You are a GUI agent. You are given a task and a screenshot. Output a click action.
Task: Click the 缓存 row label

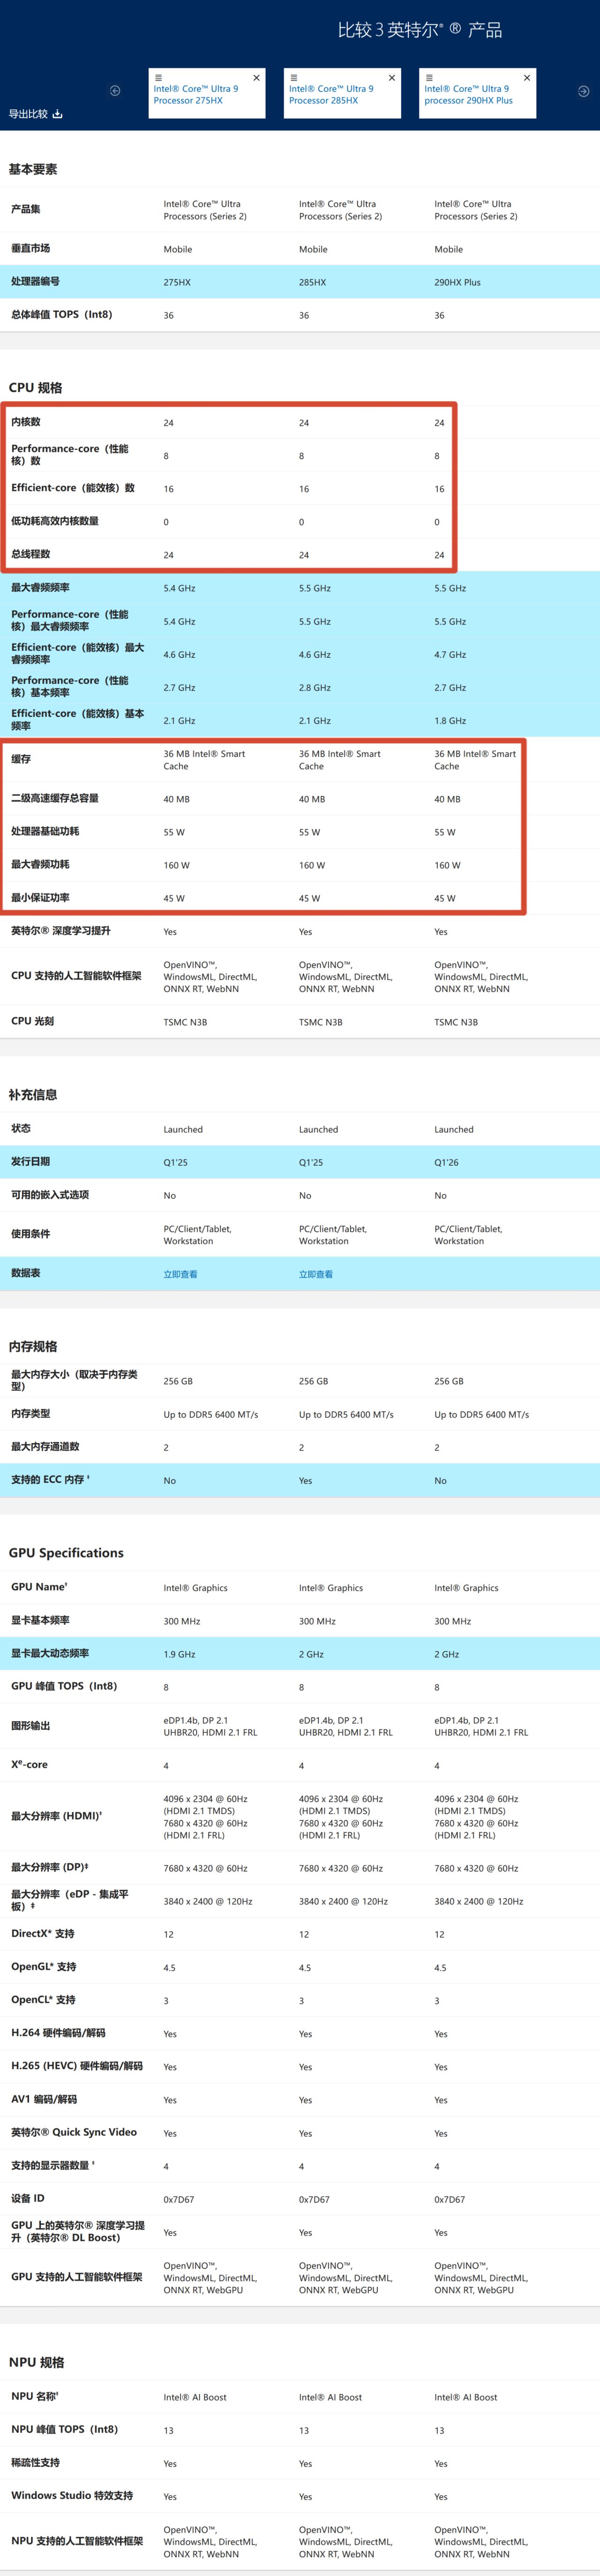pyautogui.click(x=21, y=760)
